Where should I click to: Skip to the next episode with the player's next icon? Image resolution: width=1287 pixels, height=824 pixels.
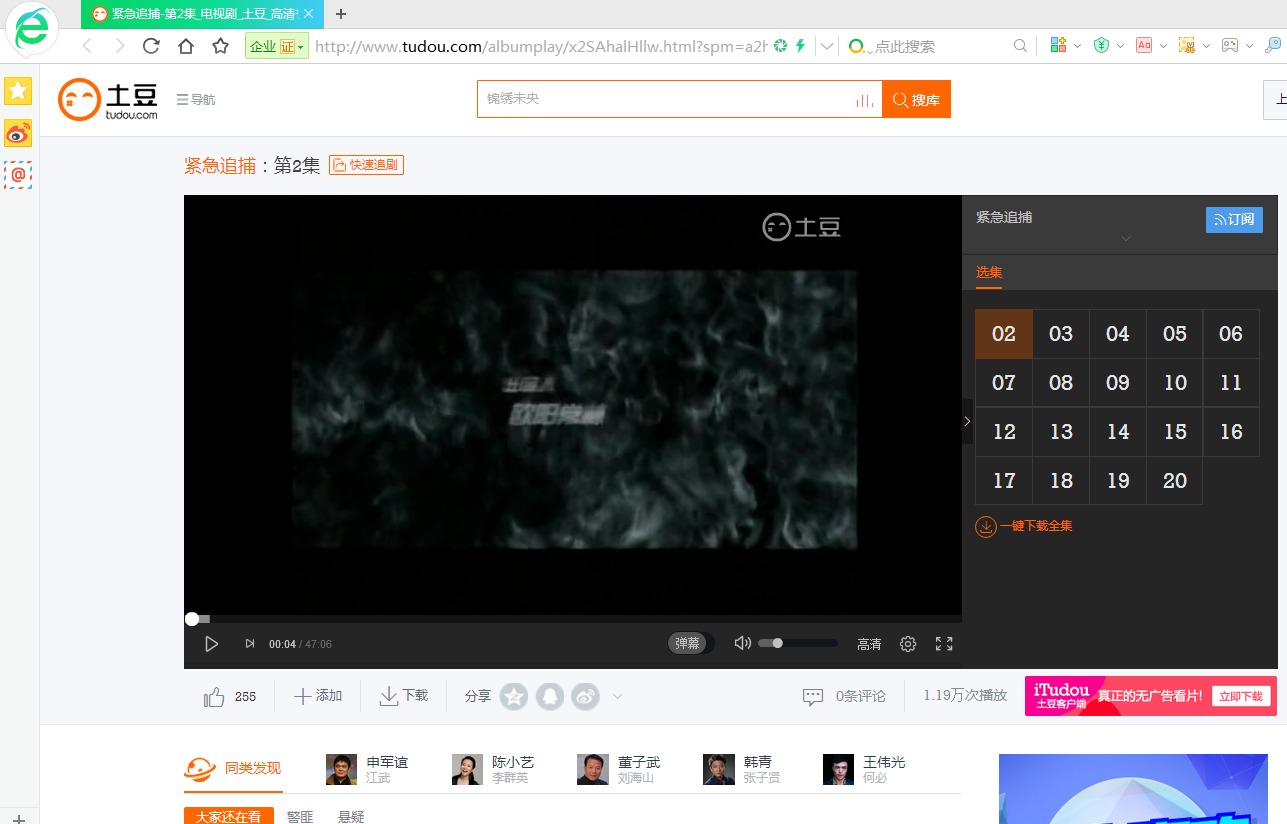click(x=250, y=644)
